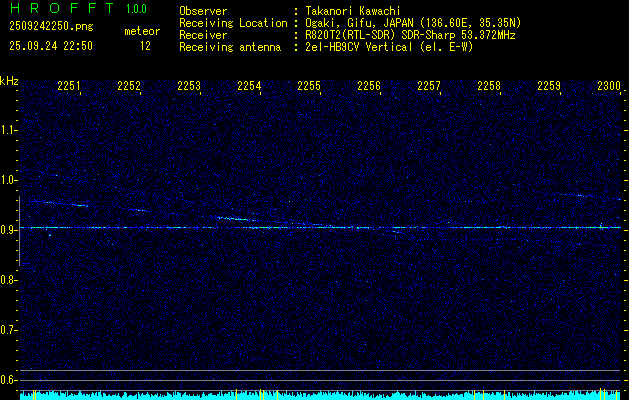Click the 2300 time marker
This screenshot has height=400, width=629.
coord(609,87)
